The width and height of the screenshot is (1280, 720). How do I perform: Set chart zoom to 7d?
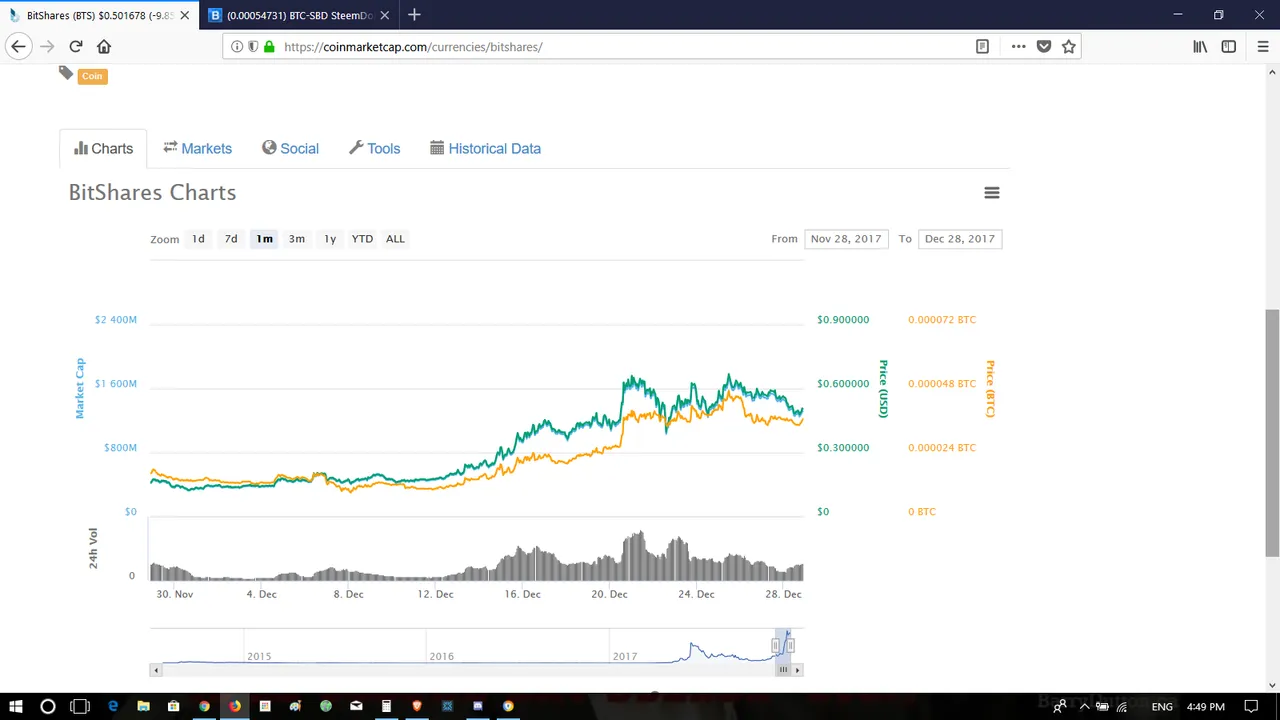231,239
